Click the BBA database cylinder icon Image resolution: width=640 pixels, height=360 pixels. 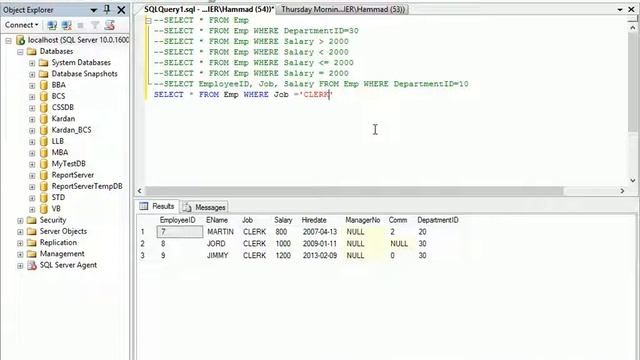pyautogui.click(x=44, y=85)
